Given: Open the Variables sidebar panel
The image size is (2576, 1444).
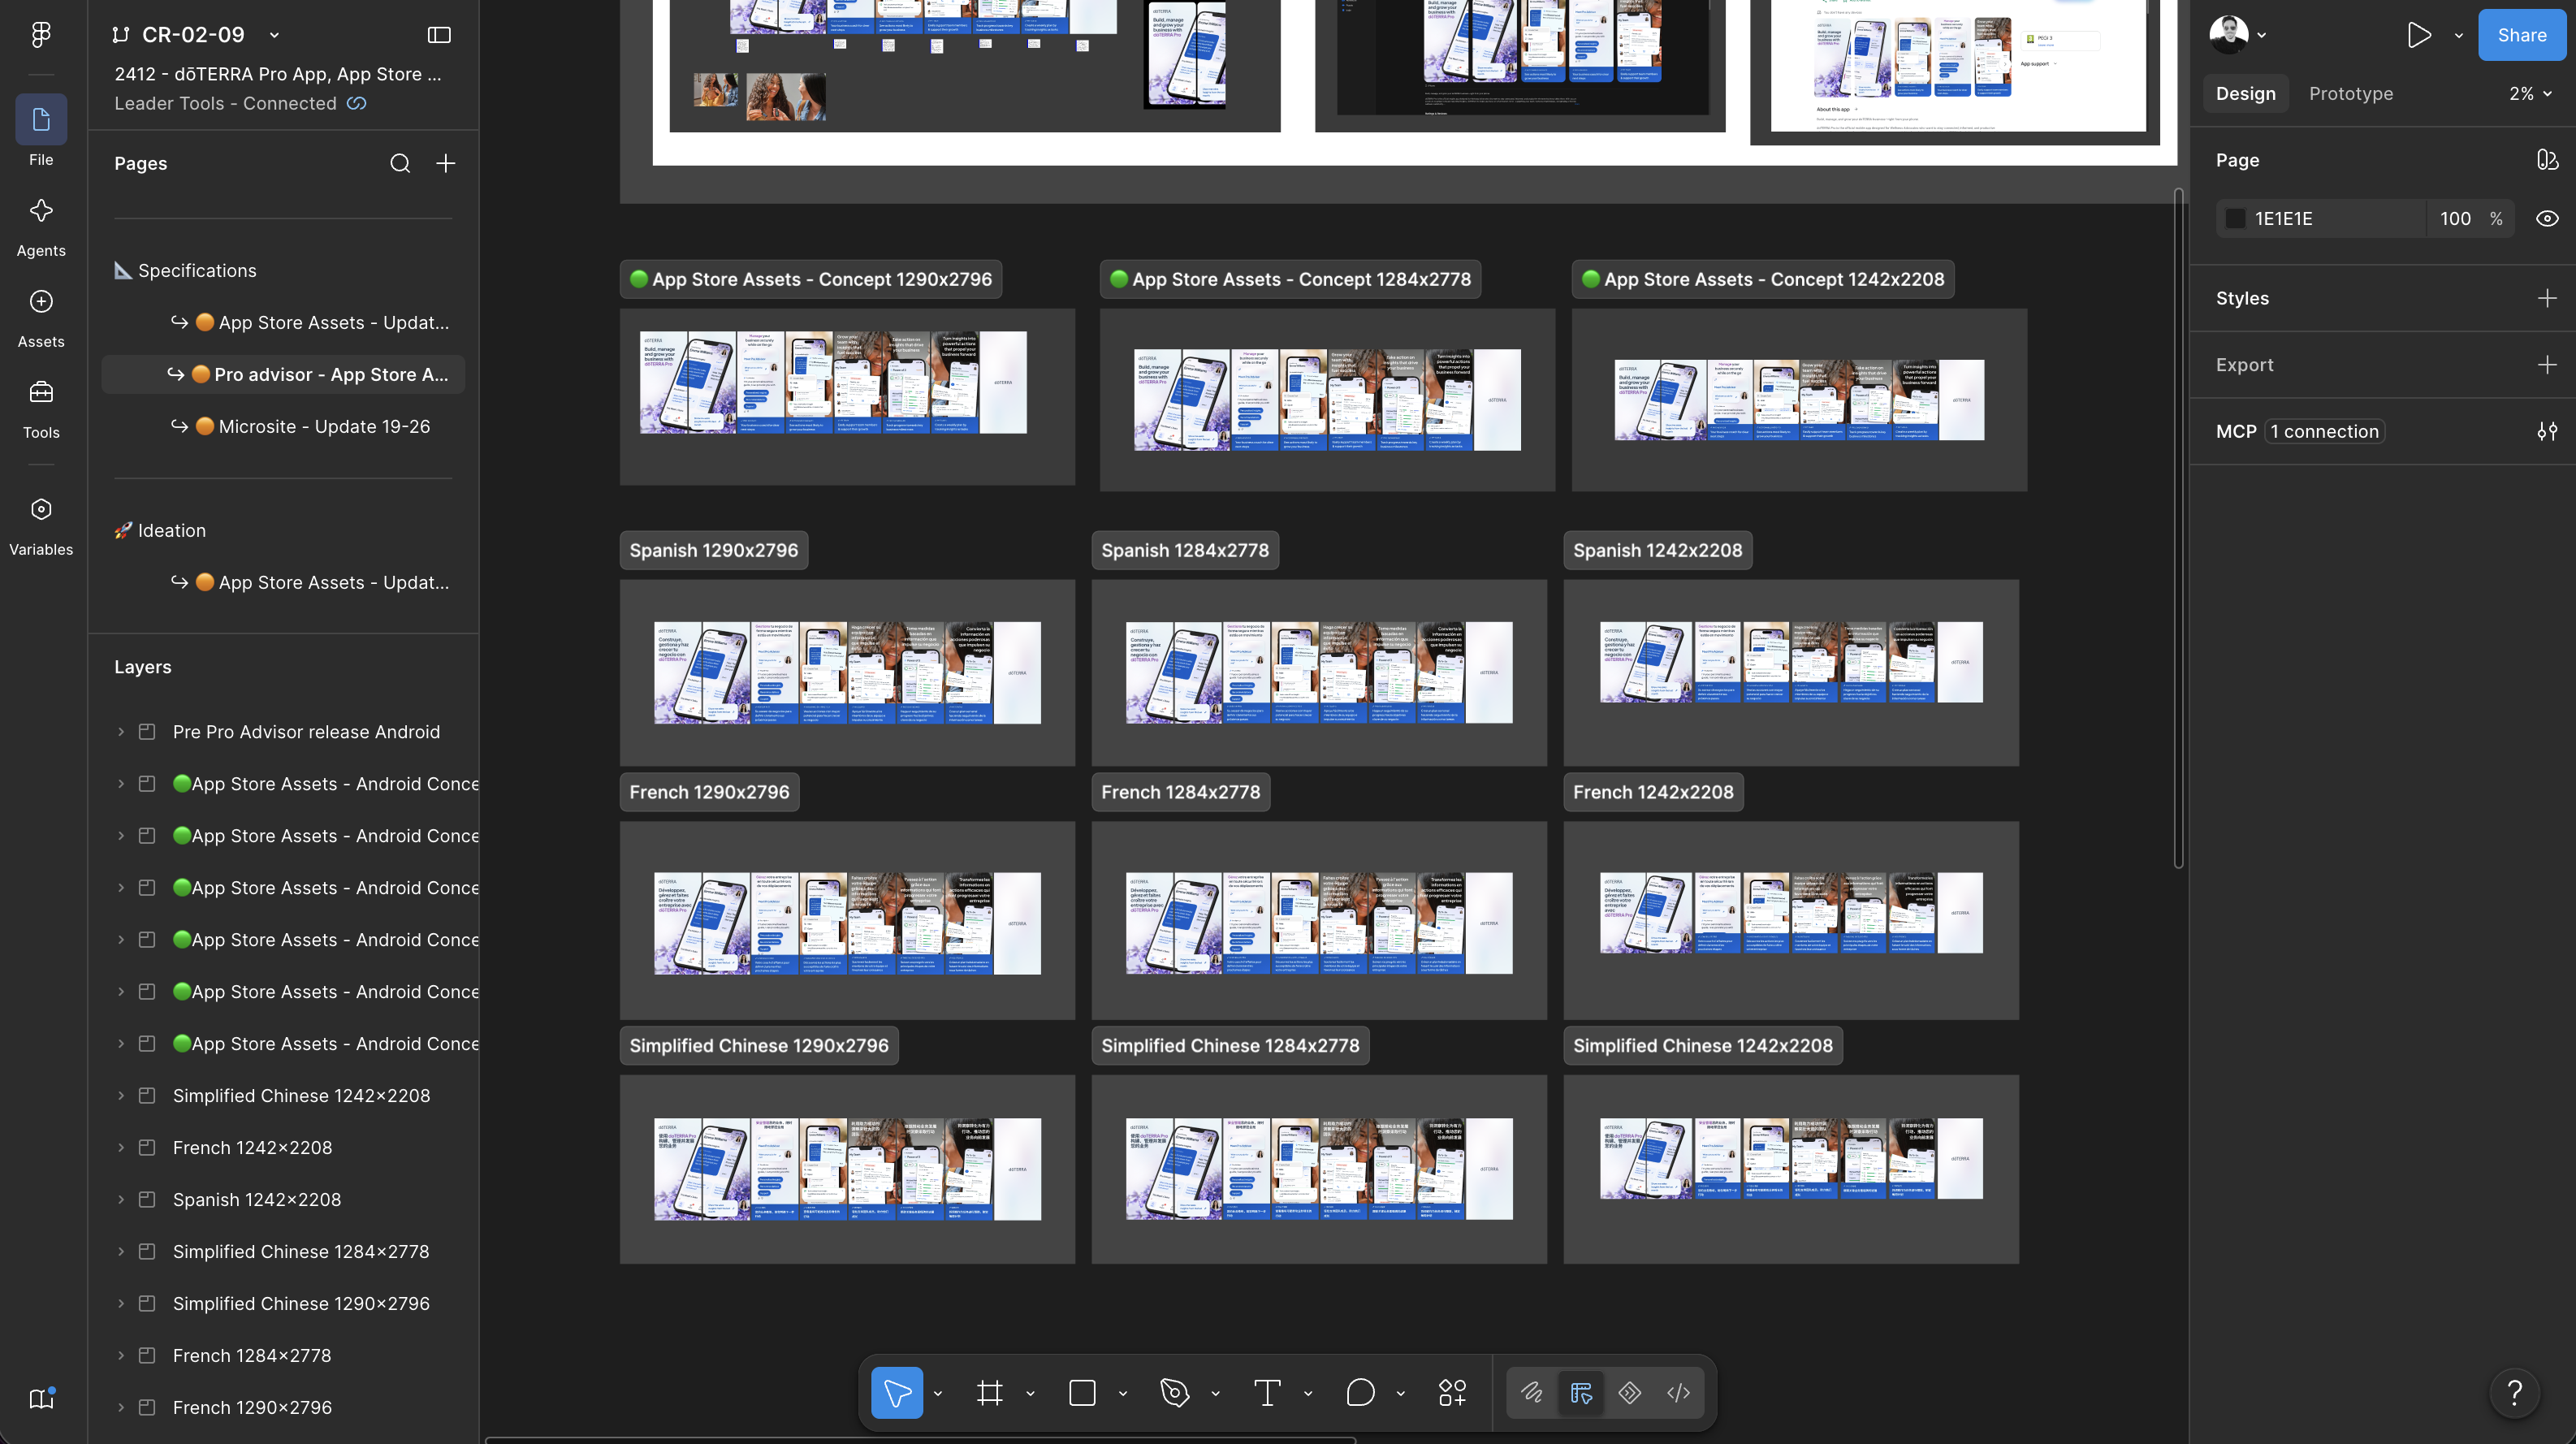Looking at the screenshot, I should [41, 525].
